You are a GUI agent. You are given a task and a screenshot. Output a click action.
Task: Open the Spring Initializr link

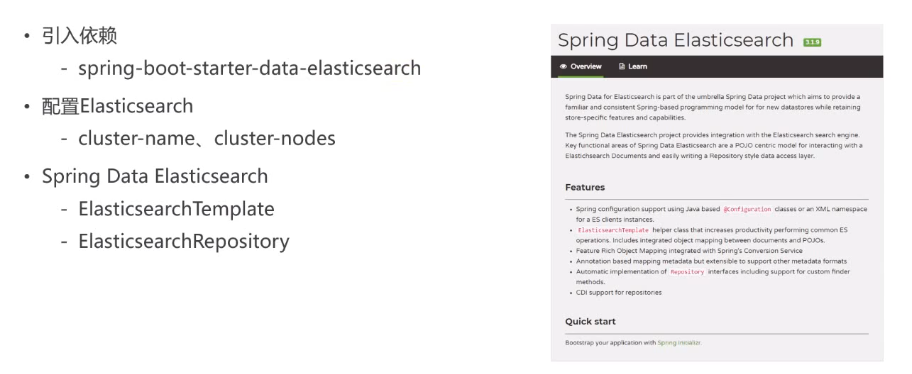click(x=679, y=343)
